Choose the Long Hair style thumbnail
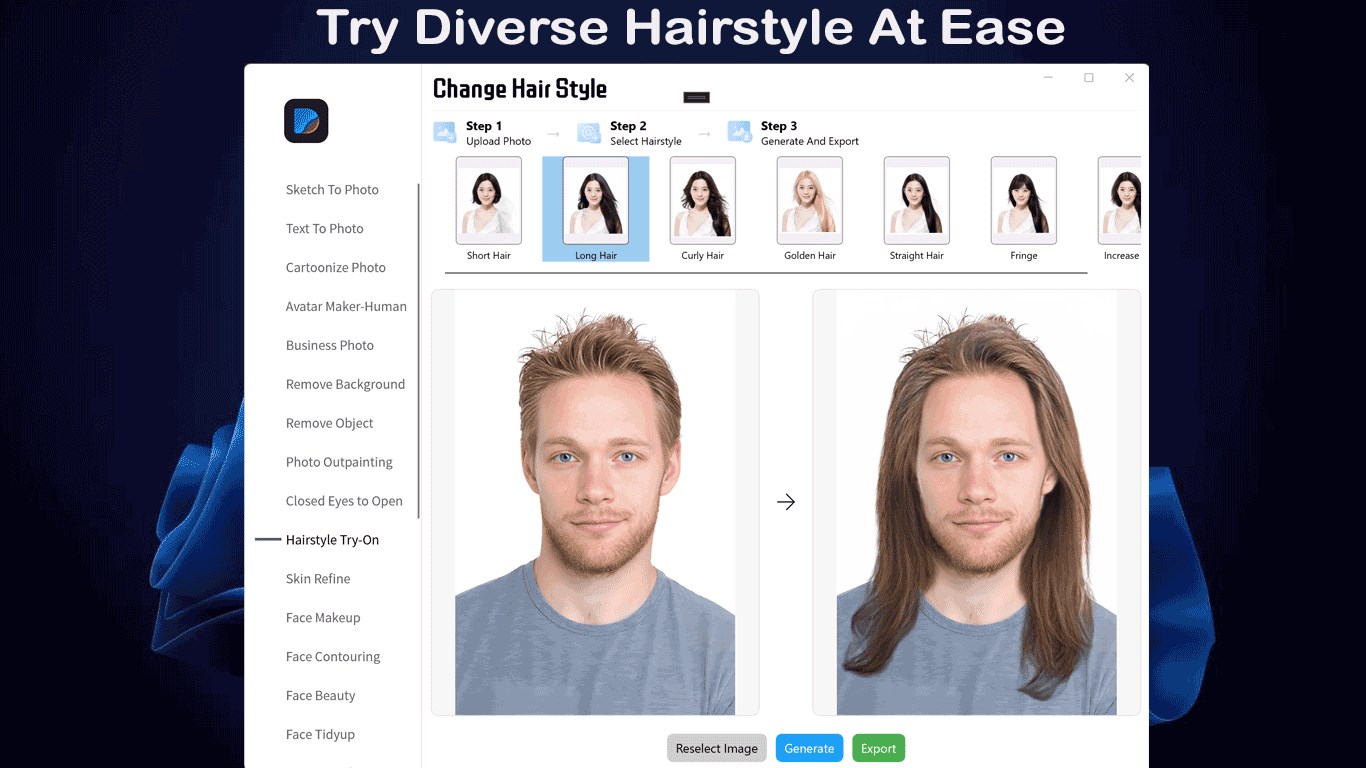The height and width of the screenshot is (768, 1366). point(596,201)
